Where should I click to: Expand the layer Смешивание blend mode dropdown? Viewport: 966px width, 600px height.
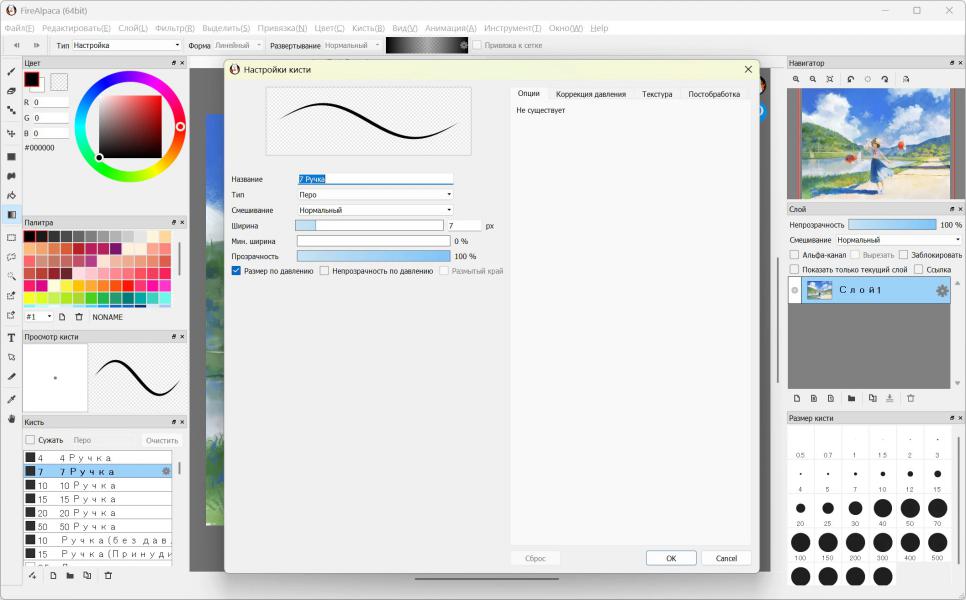pos(897,240)
